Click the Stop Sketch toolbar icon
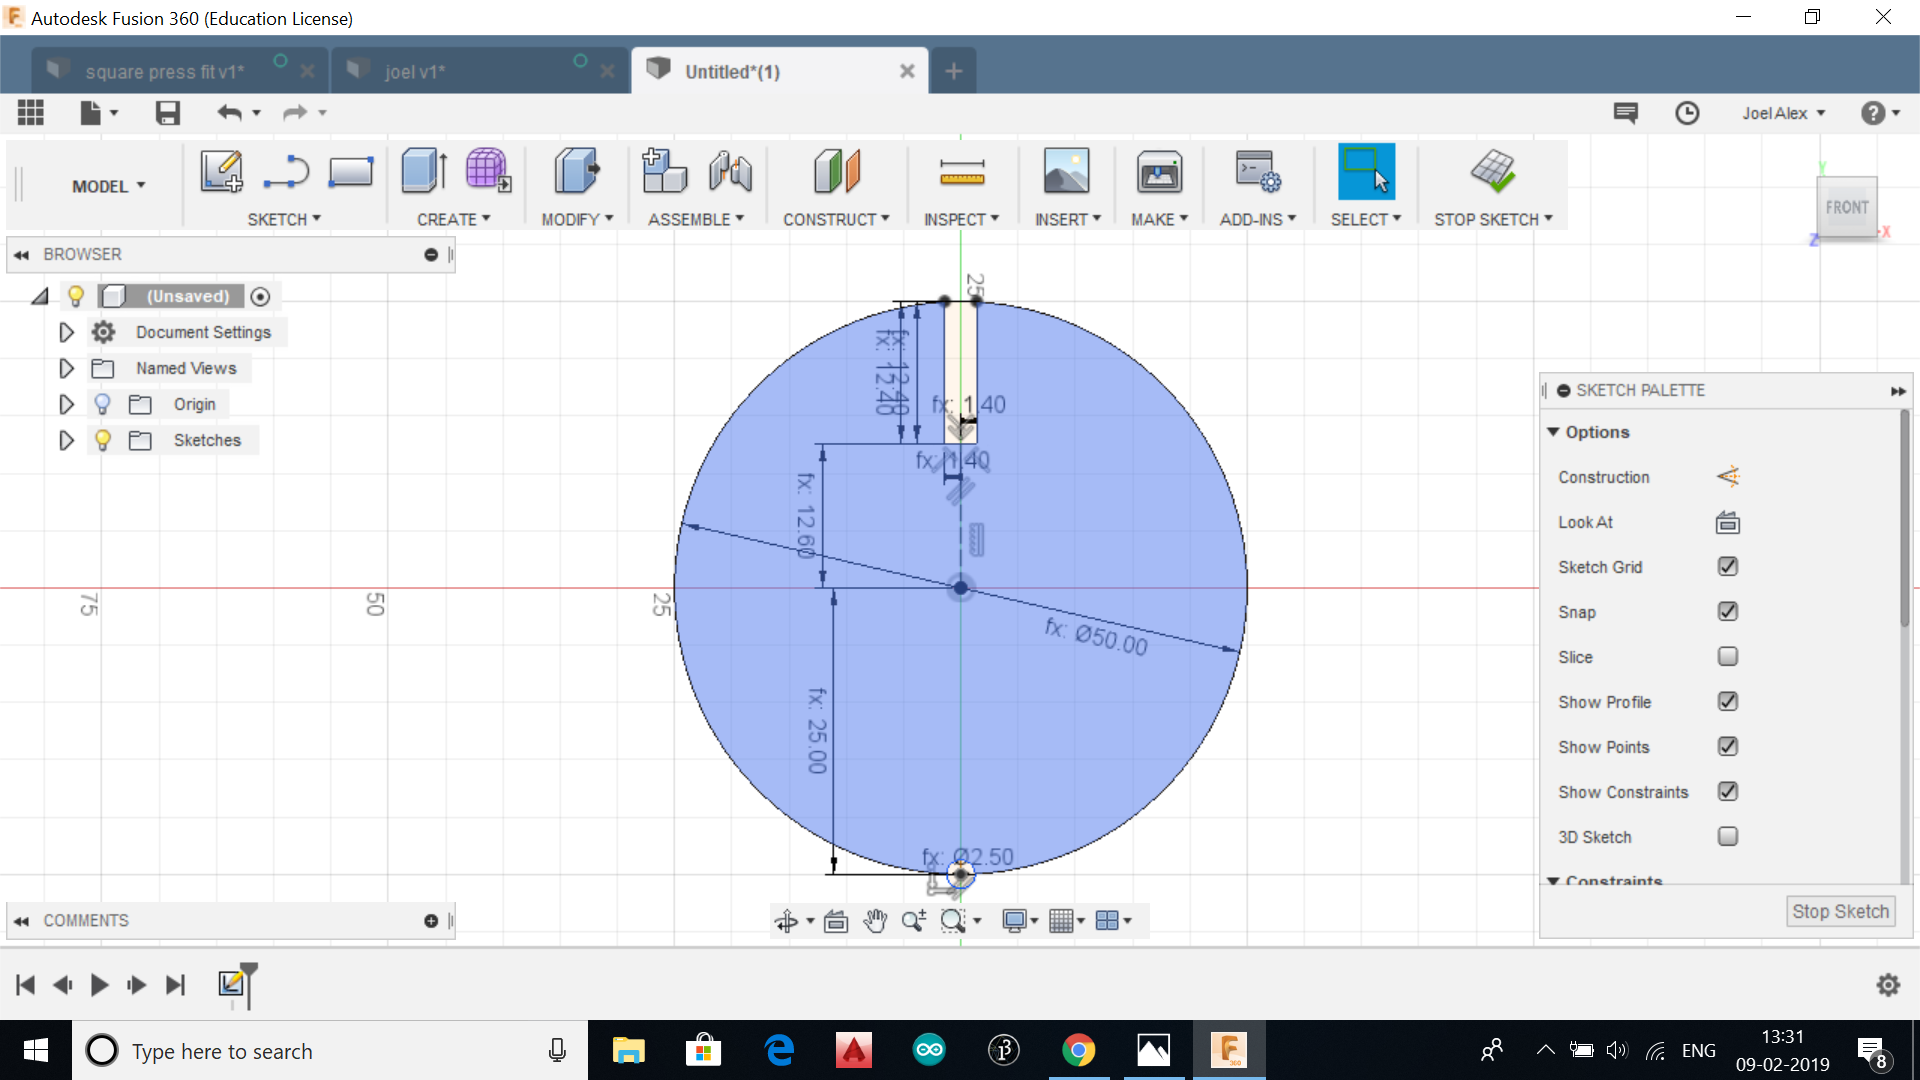This screenshot has height=1080, width=1920. 1492,172
